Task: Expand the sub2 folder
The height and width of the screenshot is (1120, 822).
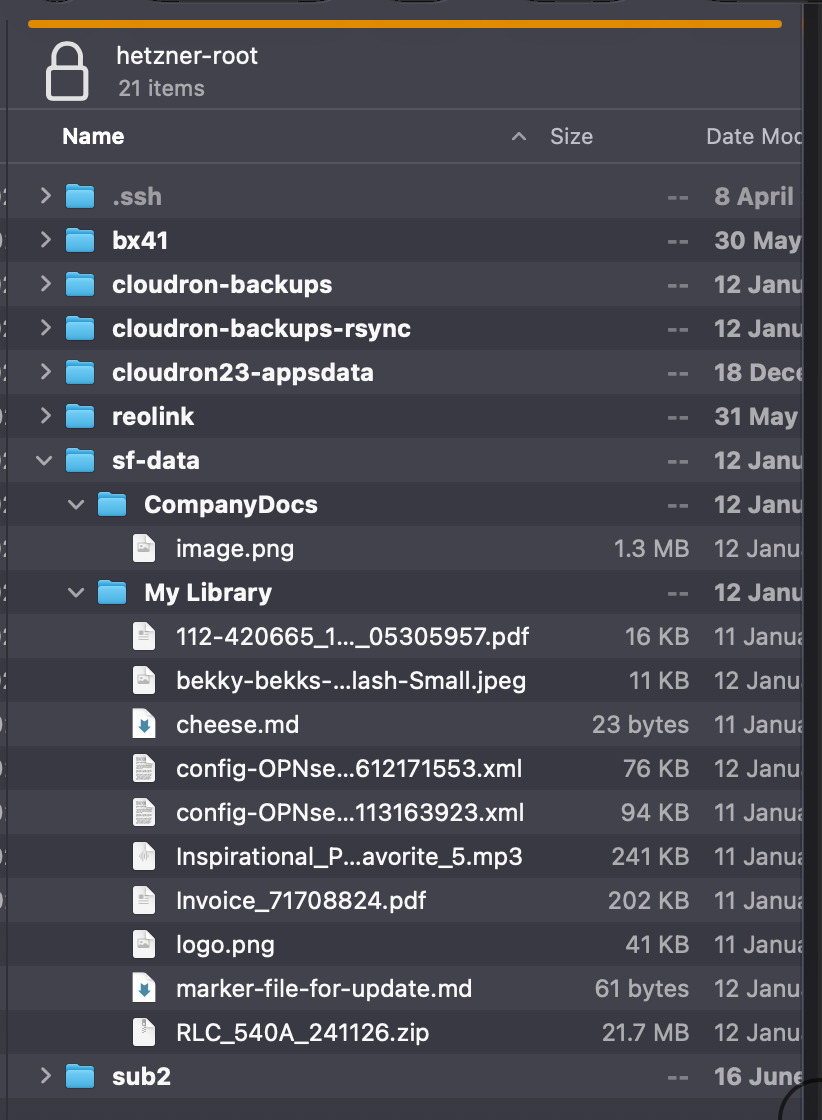Action: (45, 1076)
